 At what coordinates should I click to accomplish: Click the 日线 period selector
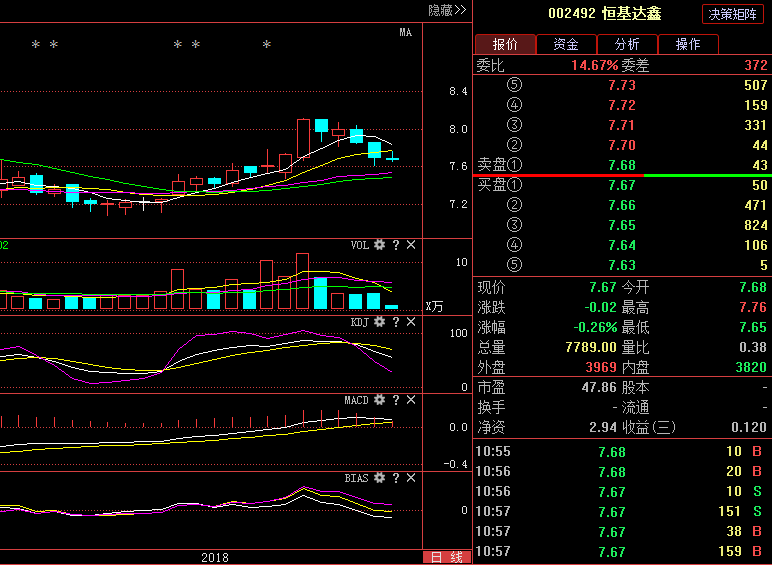click(x=447, y=557)
